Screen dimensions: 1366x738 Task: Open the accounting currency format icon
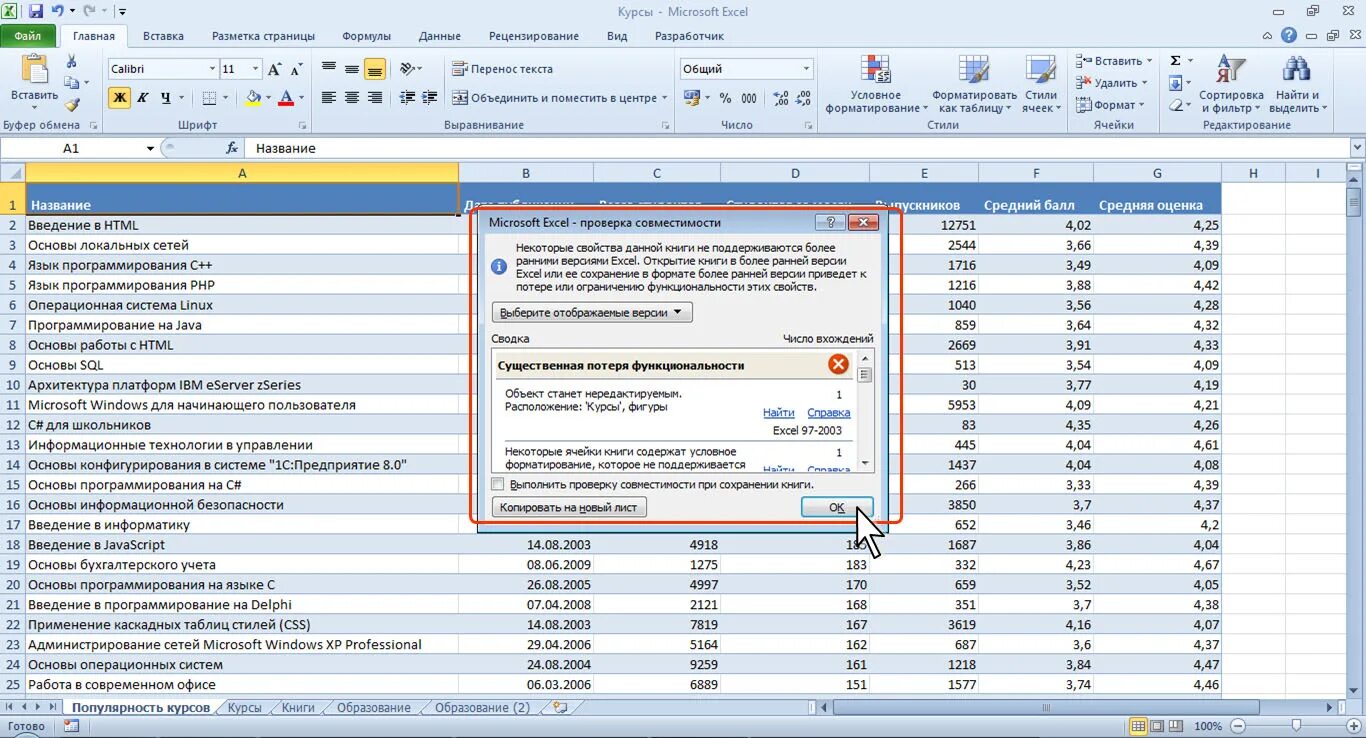pyautogui.click(x=691, y=98)
